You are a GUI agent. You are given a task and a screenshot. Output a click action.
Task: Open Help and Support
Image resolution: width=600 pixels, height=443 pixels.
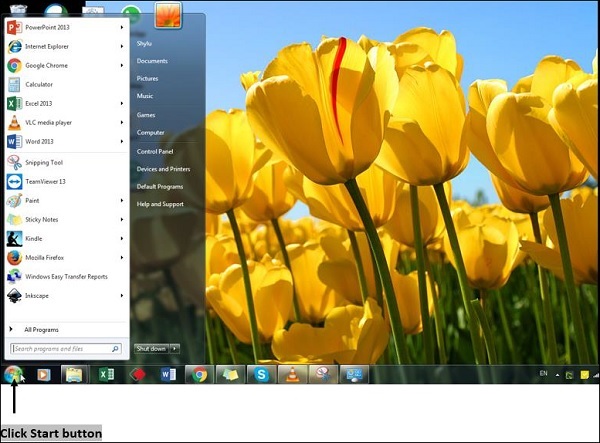point(160,204)
